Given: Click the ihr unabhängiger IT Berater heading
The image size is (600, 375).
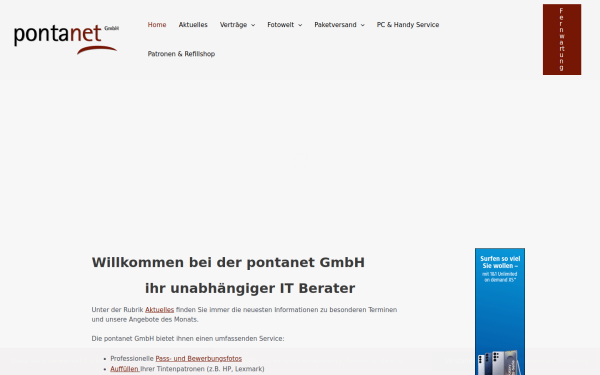Looking at the screenshot, I should 250,288.
